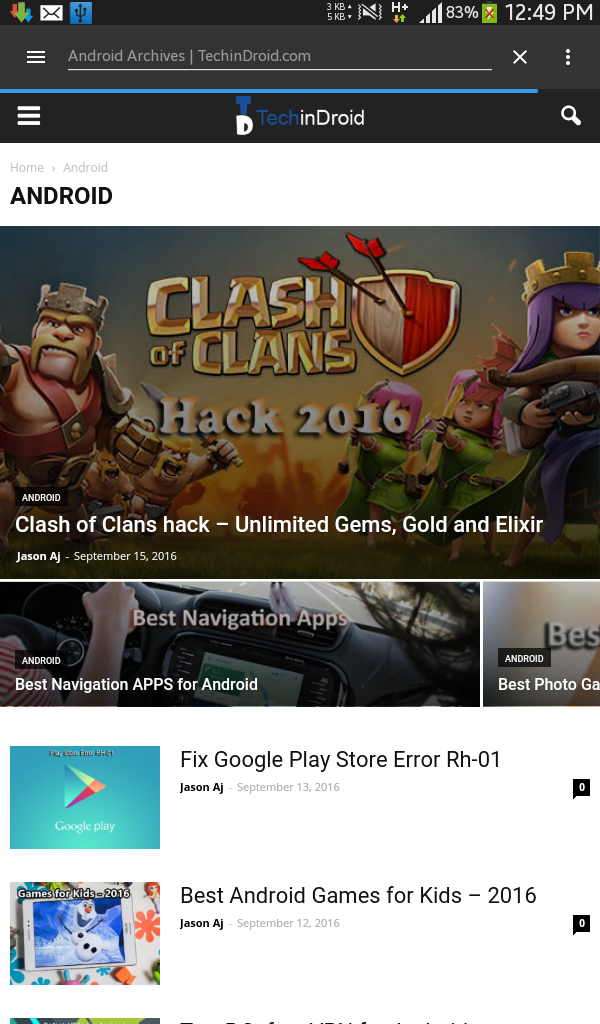Image resolution: width=600 pixels, height=1024 pixels.
Task: Tap comment count on Play Store article
Action: pyautogui.click(x=581, y=788)
